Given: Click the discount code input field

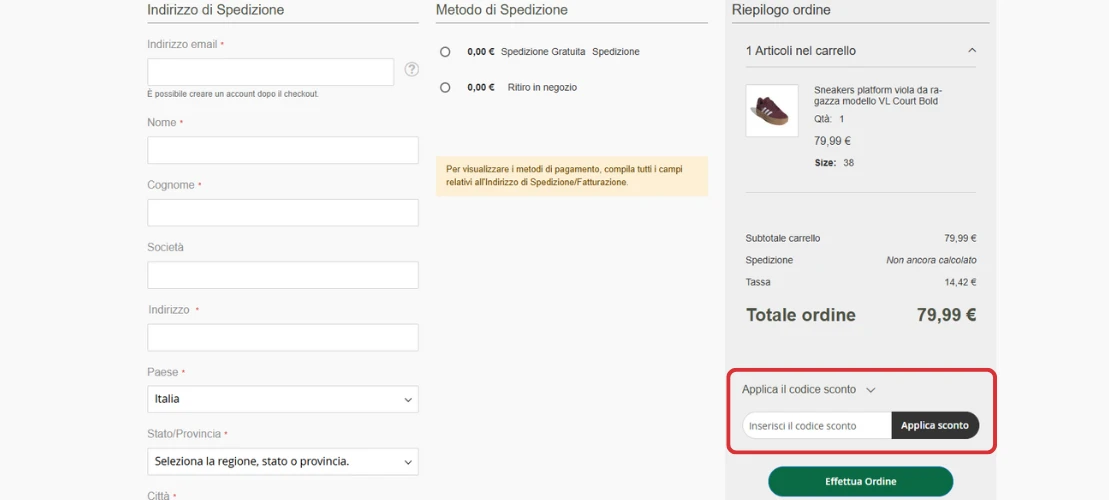Looking at the screenshot, I should (816, 425).
